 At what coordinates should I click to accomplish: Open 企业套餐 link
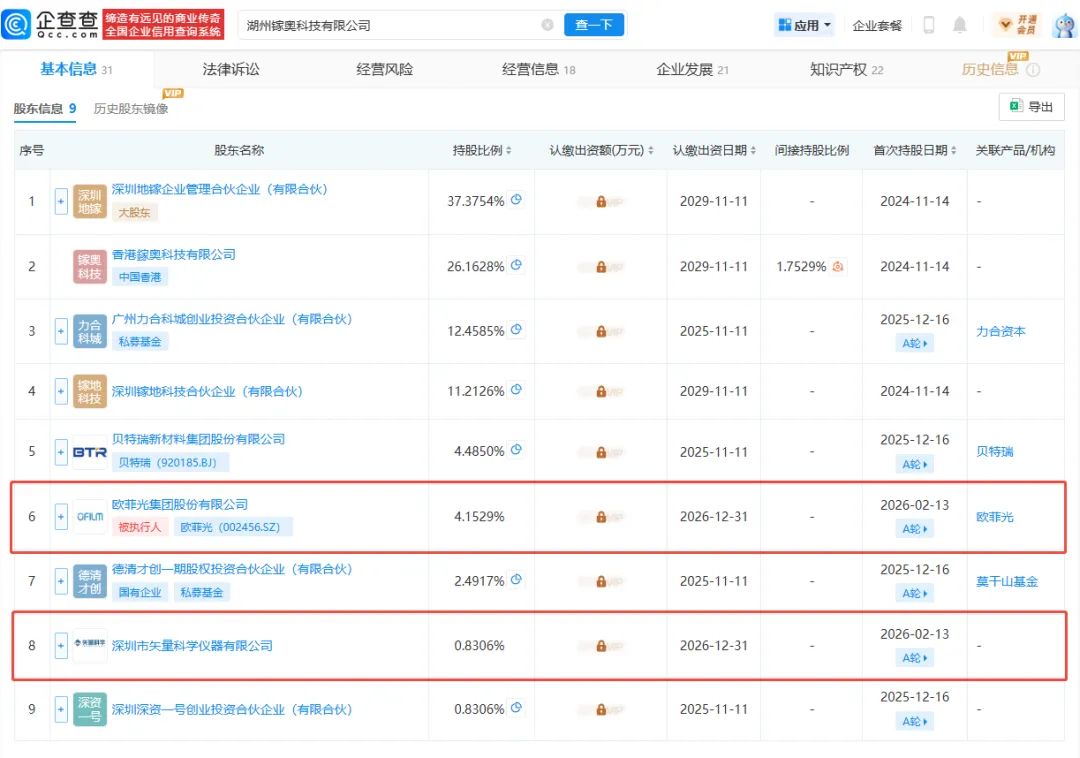pos(877,25)
